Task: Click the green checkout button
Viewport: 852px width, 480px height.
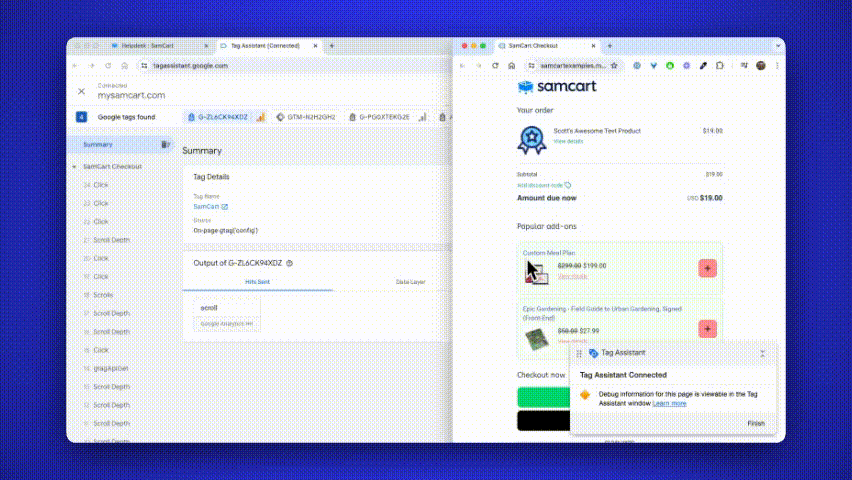Action: (x=543, y=397)
